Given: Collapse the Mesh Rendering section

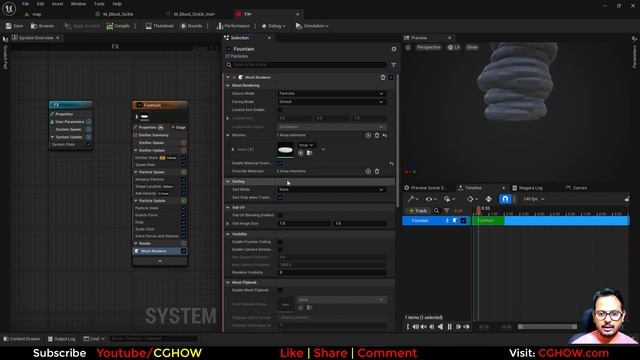Looking at the screenshot, I should point(228,86).
